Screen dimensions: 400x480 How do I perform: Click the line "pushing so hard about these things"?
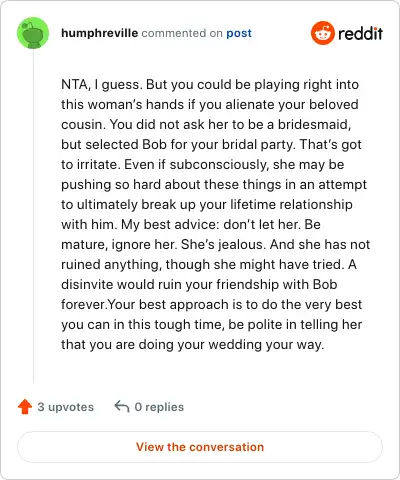214,185
